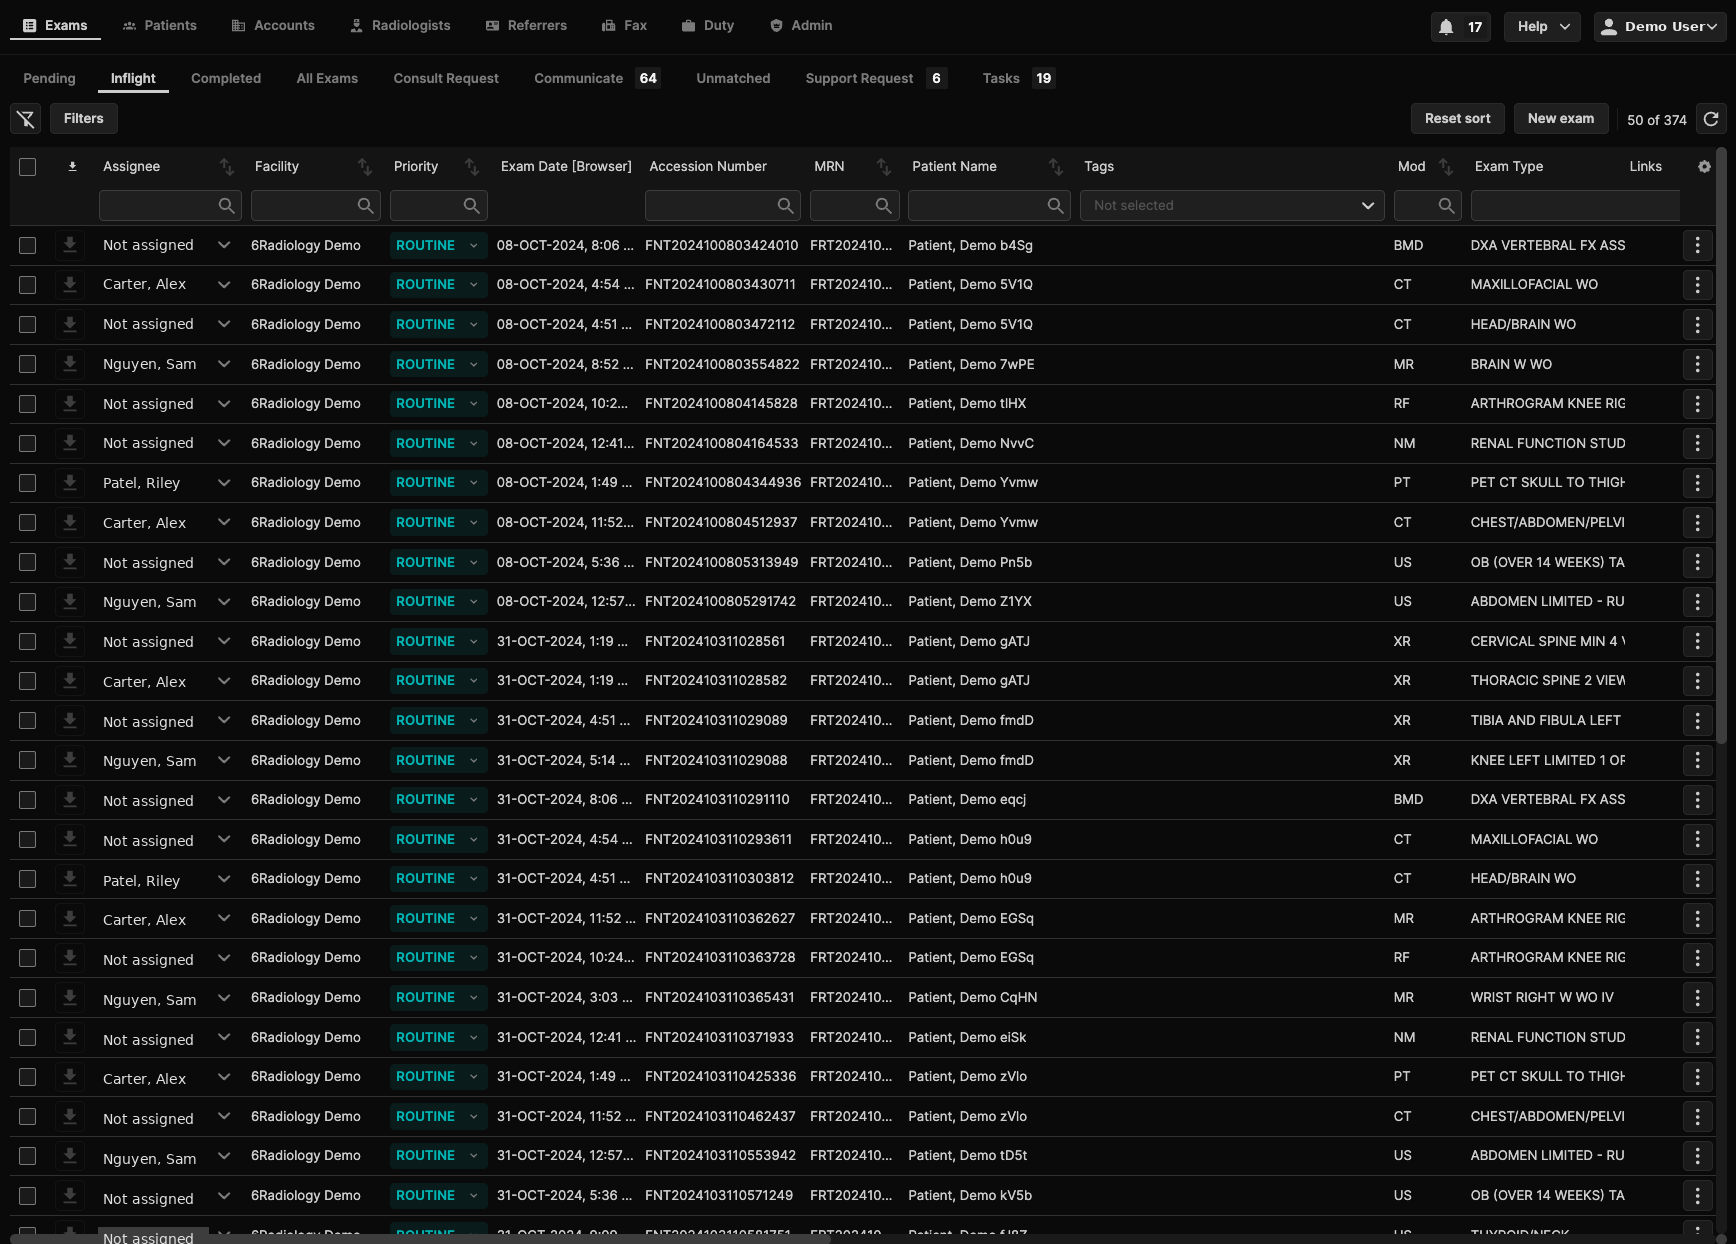Open the Tags 'Not selected' dropdown

pyautogui.click(x=1232, y=205)
